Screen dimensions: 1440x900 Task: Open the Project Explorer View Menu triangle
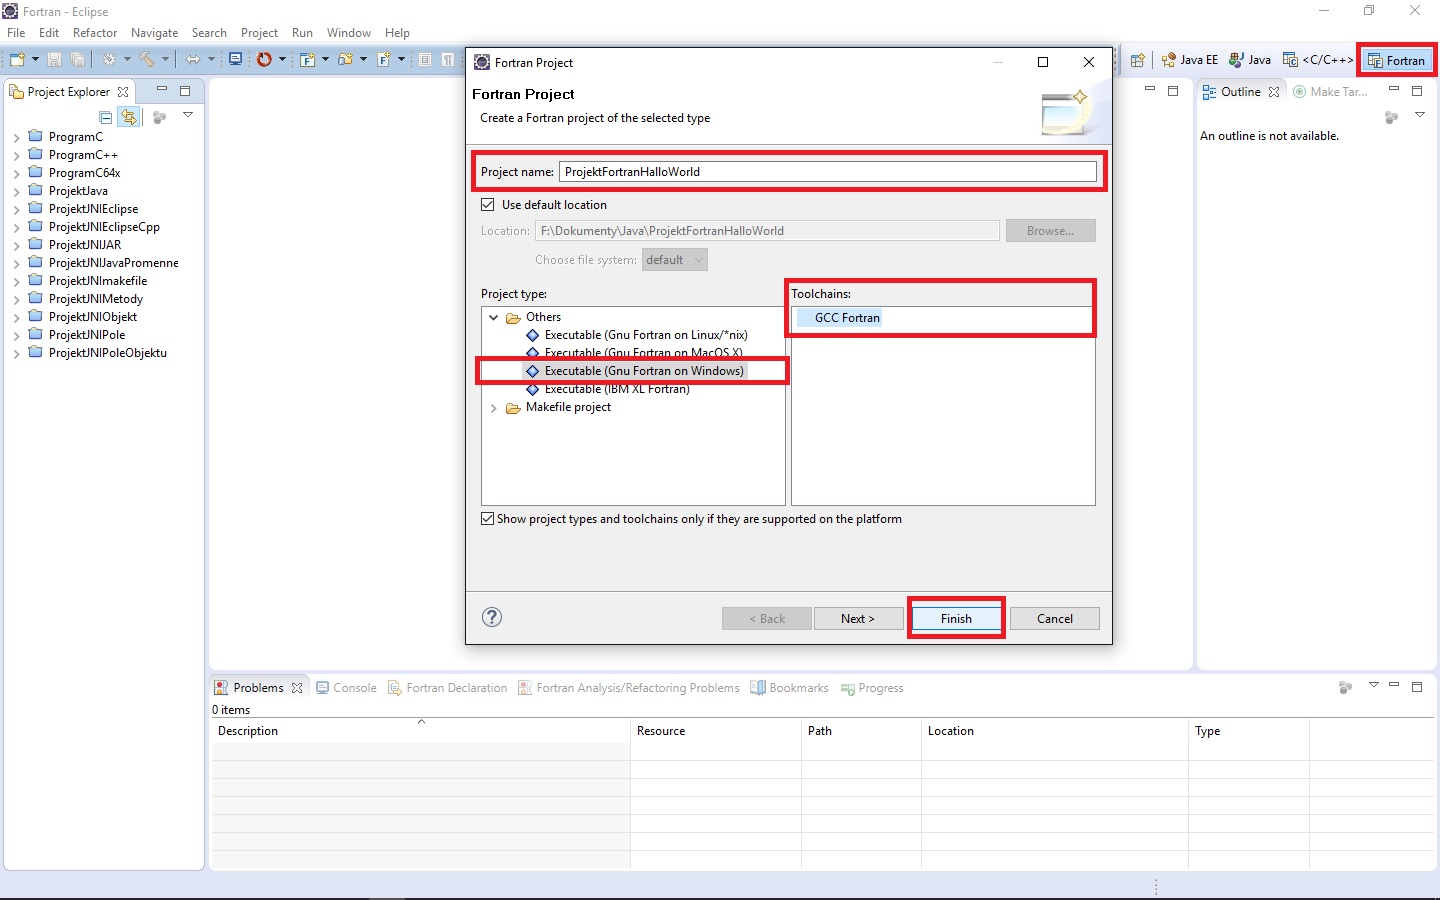(188, 116)
